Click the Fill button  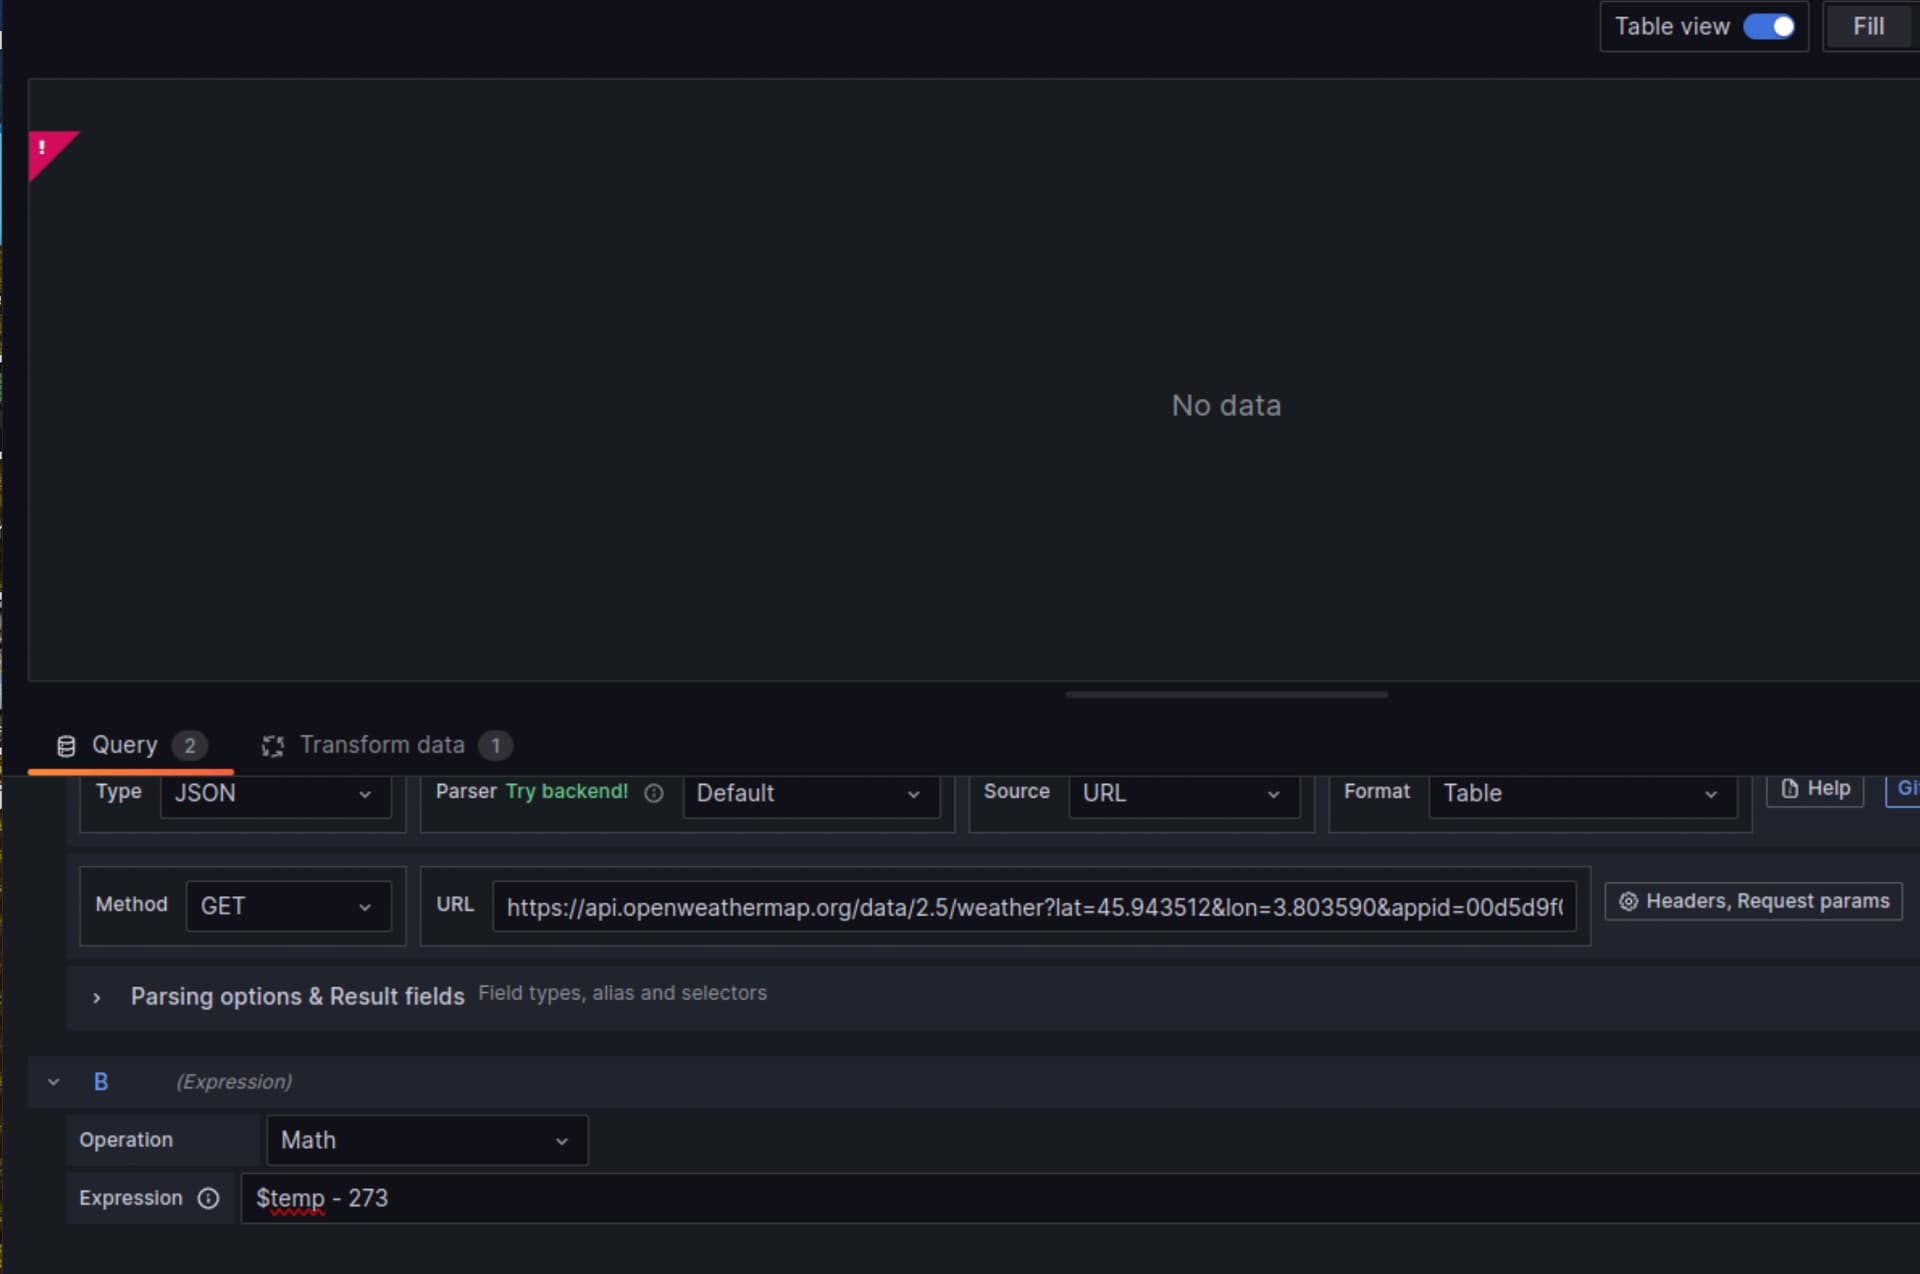(x=1867, y=27)
